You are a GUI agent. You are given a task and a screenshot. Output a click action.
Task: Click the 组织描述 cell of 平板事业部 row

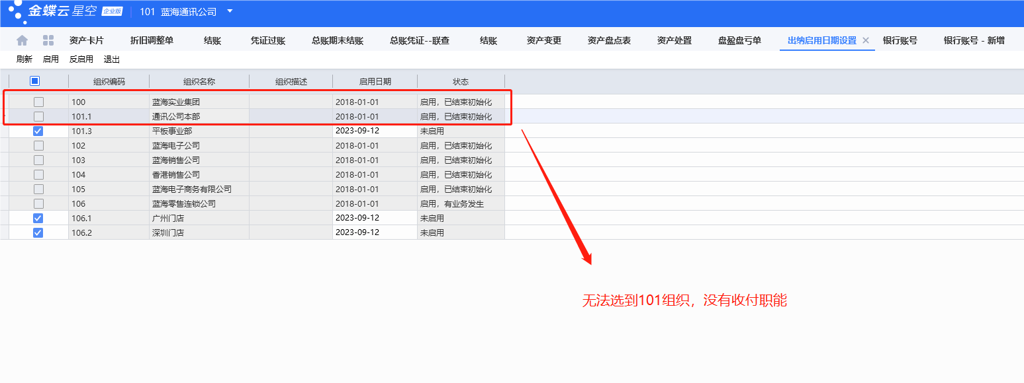291,131
